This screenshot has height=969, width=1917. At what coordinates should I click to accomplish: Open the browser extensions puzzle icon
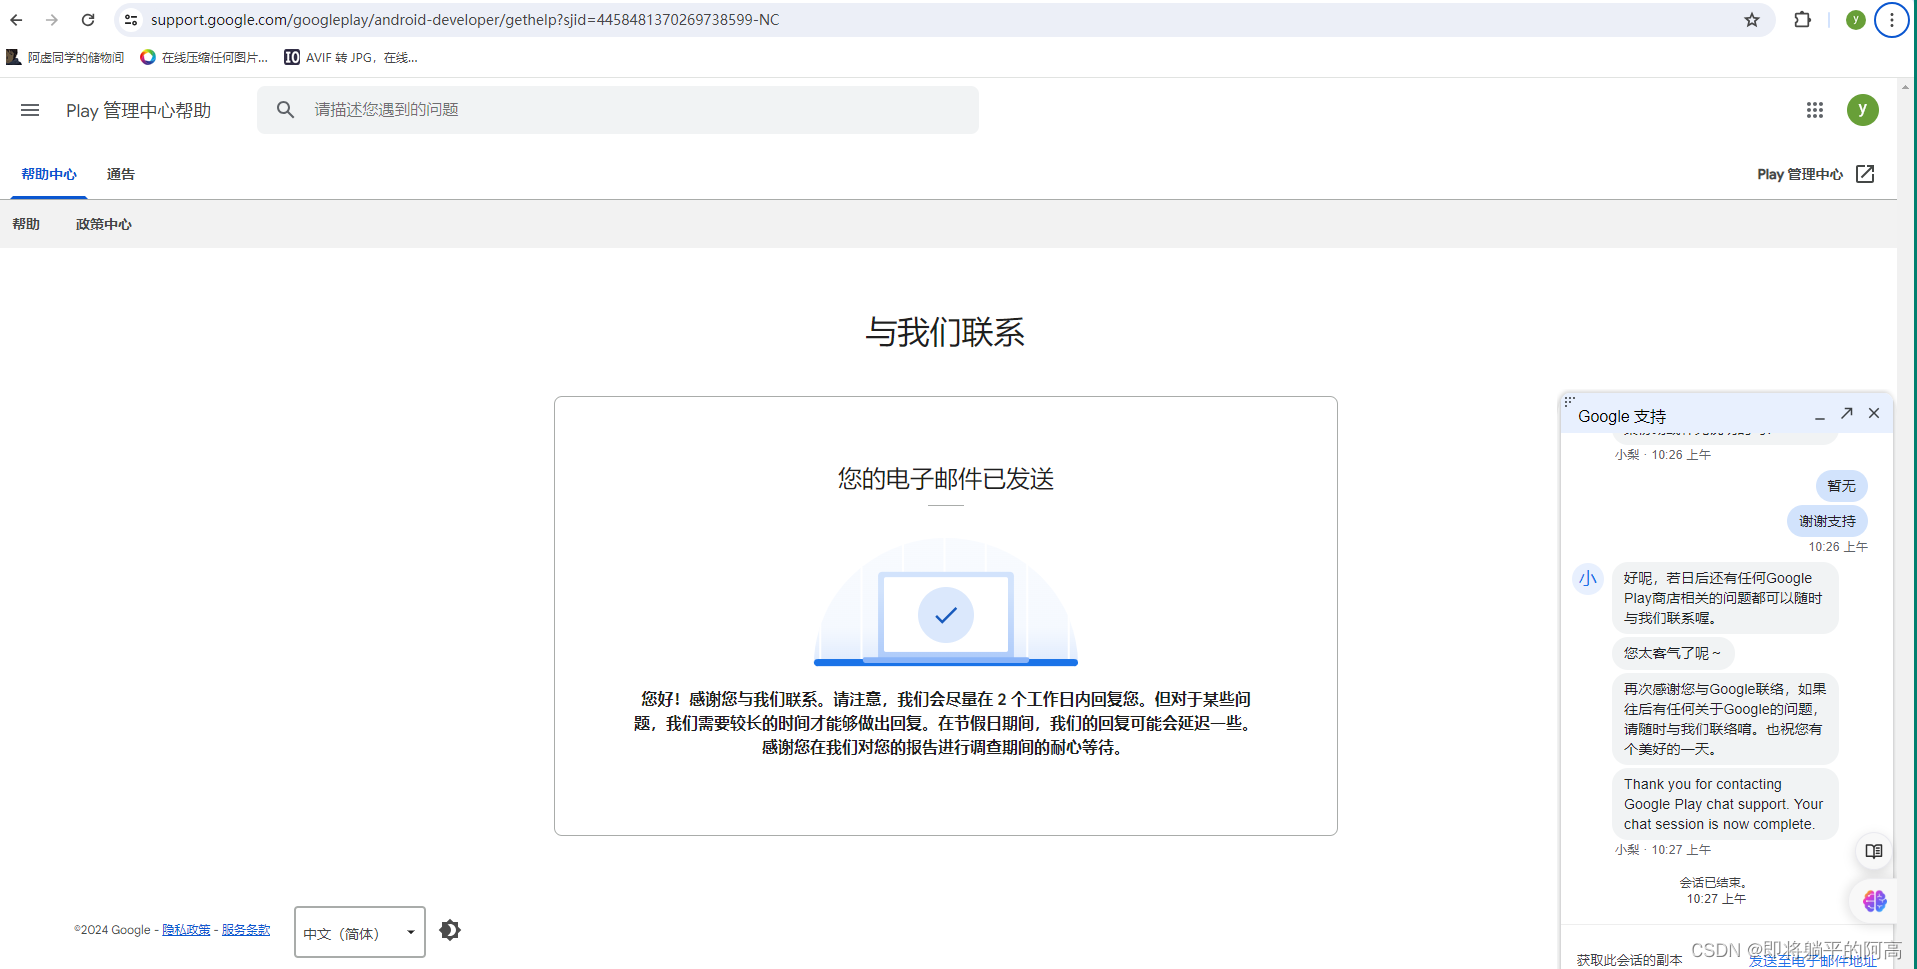1802,20
